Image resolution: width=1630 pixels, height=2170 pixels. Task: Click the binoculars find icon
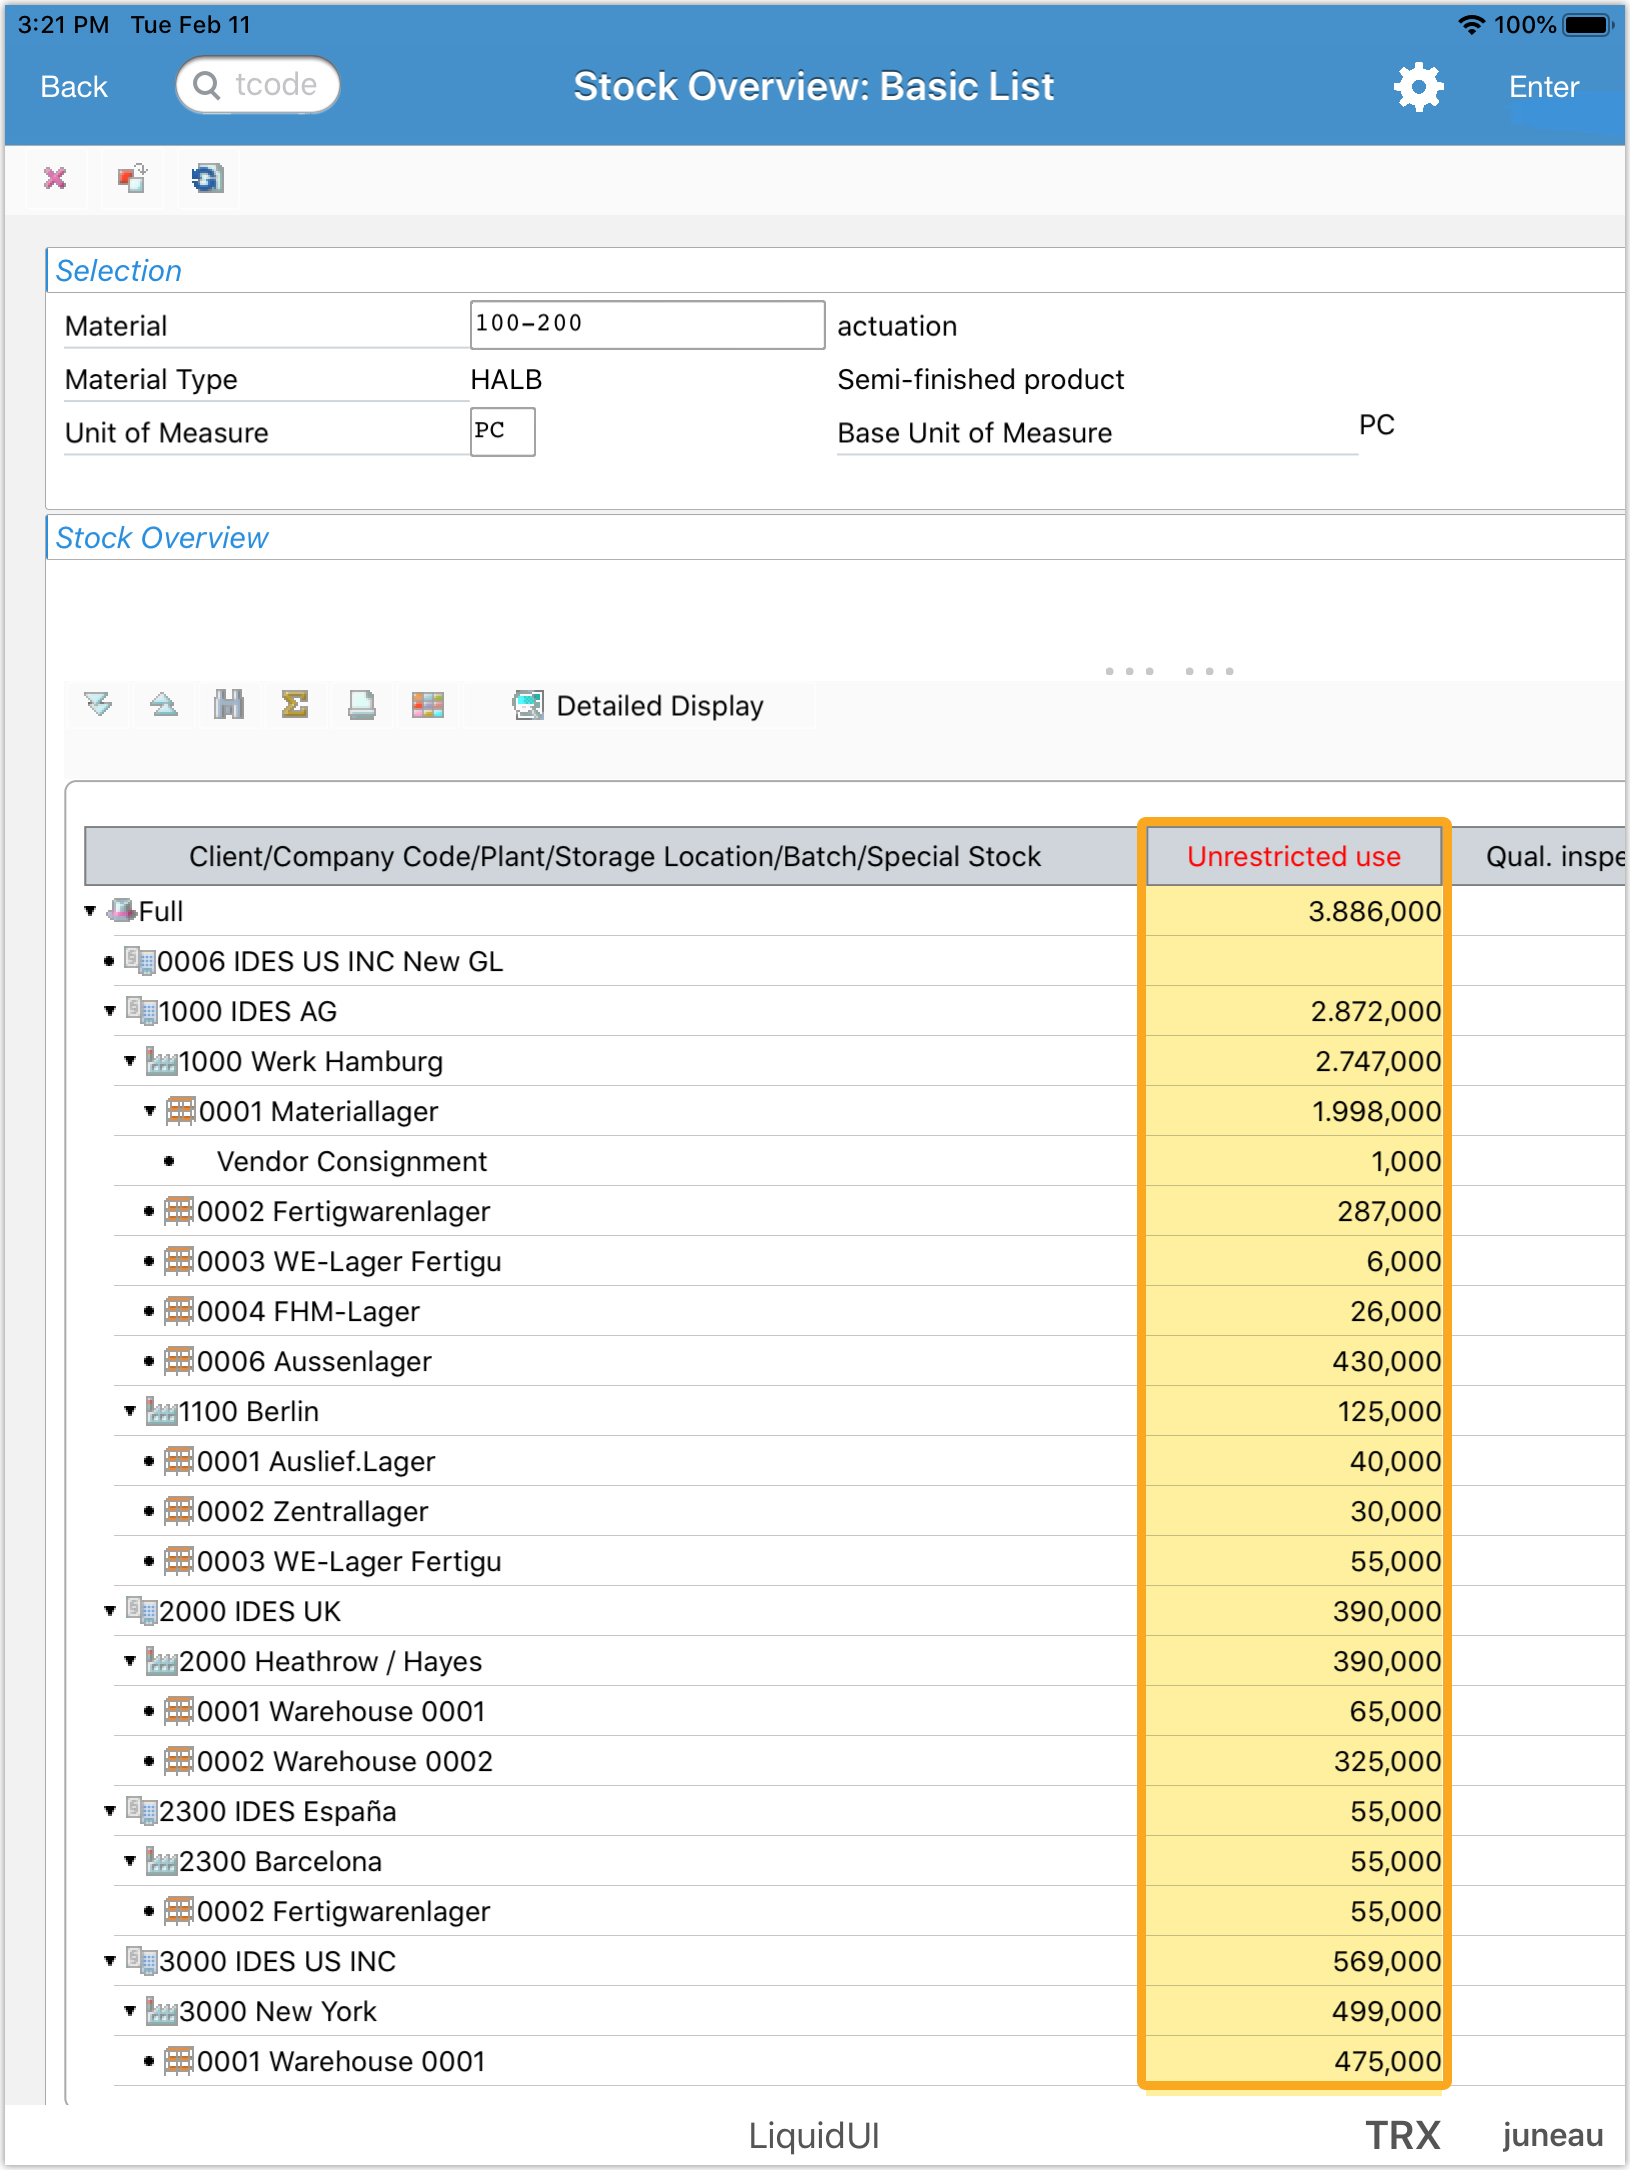tap(229, 705)
